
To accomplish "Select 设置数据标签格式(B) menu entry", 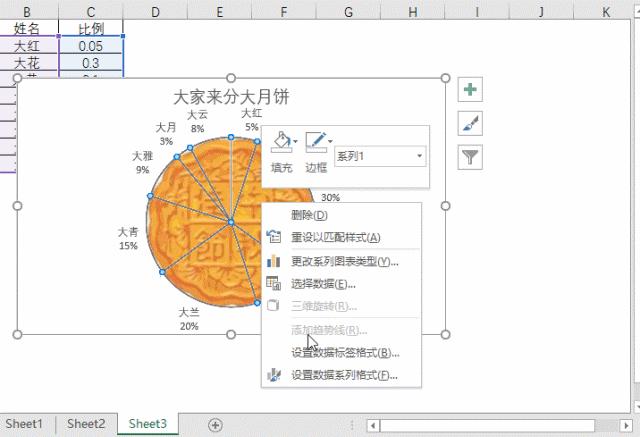I will 345,353.
